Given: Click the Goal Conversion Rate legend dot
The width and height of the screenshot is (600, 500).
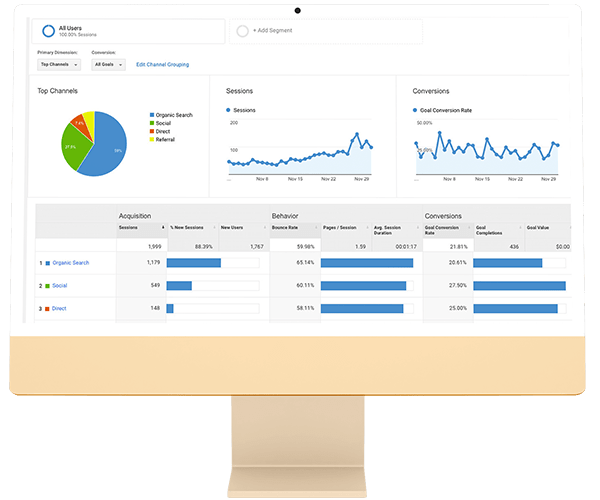Looking at the screenshot, I should click(416, 108).
